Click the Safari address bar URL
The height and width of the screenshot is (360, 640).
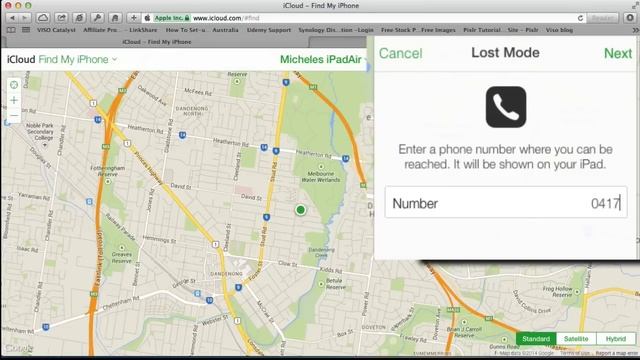click(226, 18)
